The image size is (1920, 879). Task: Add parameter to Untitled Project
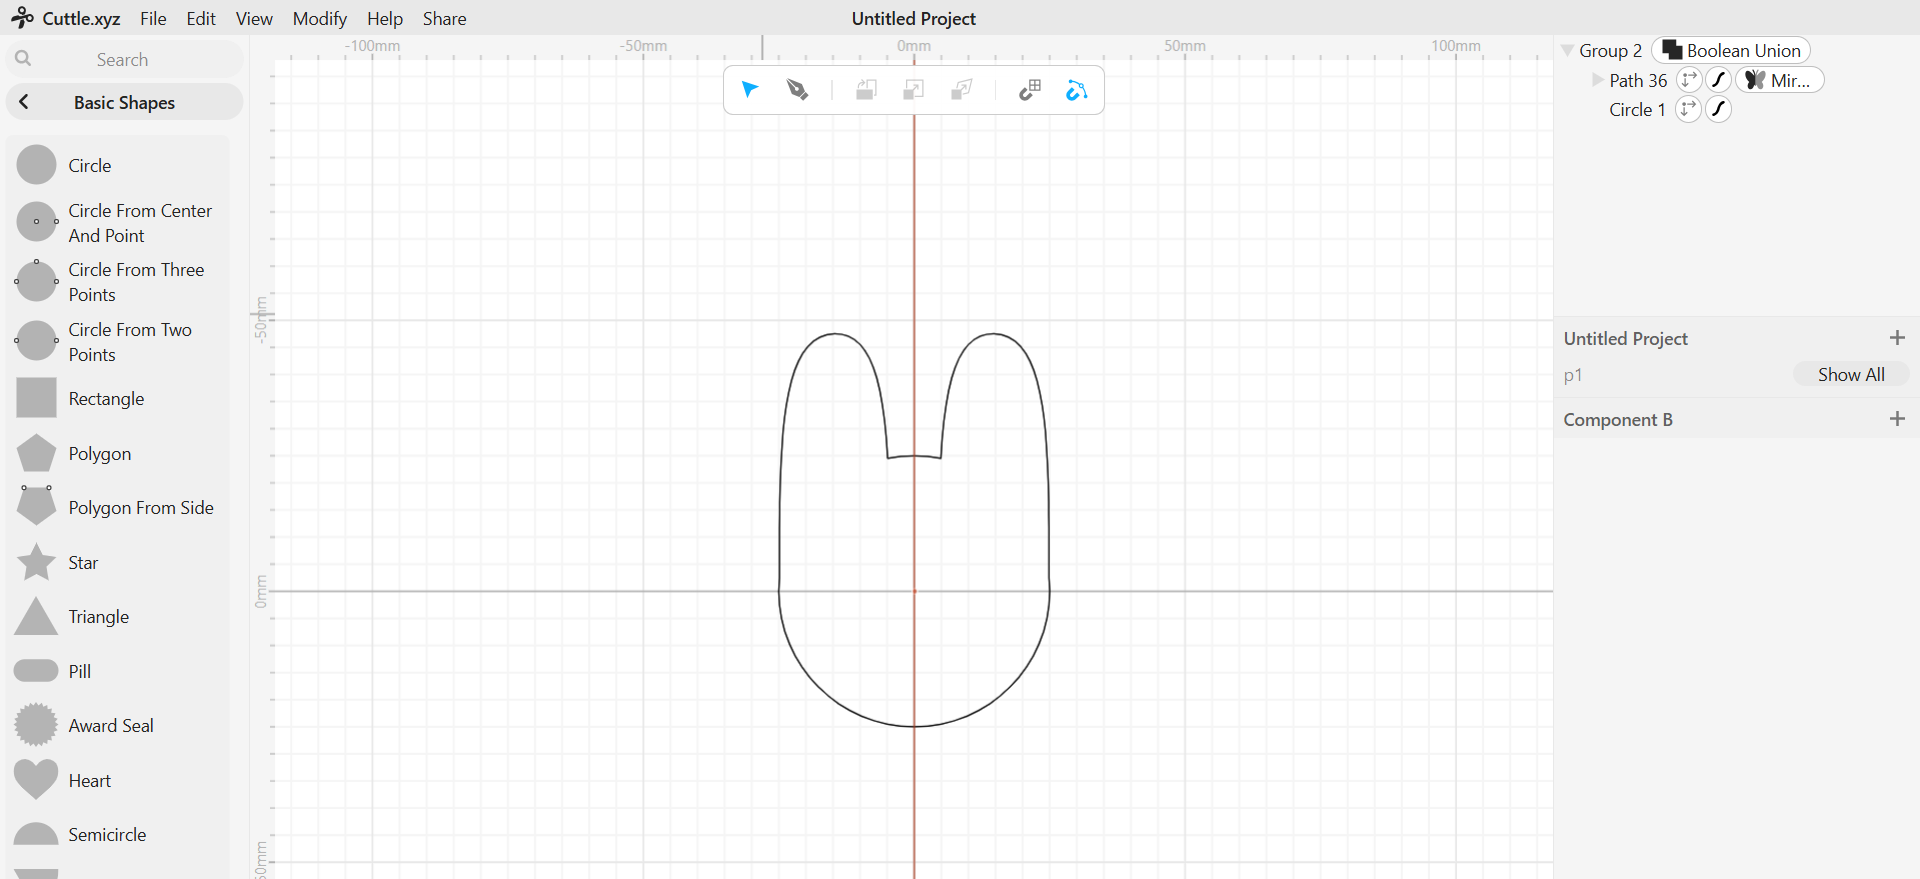pyautogui.click(x=1897, y=338)
